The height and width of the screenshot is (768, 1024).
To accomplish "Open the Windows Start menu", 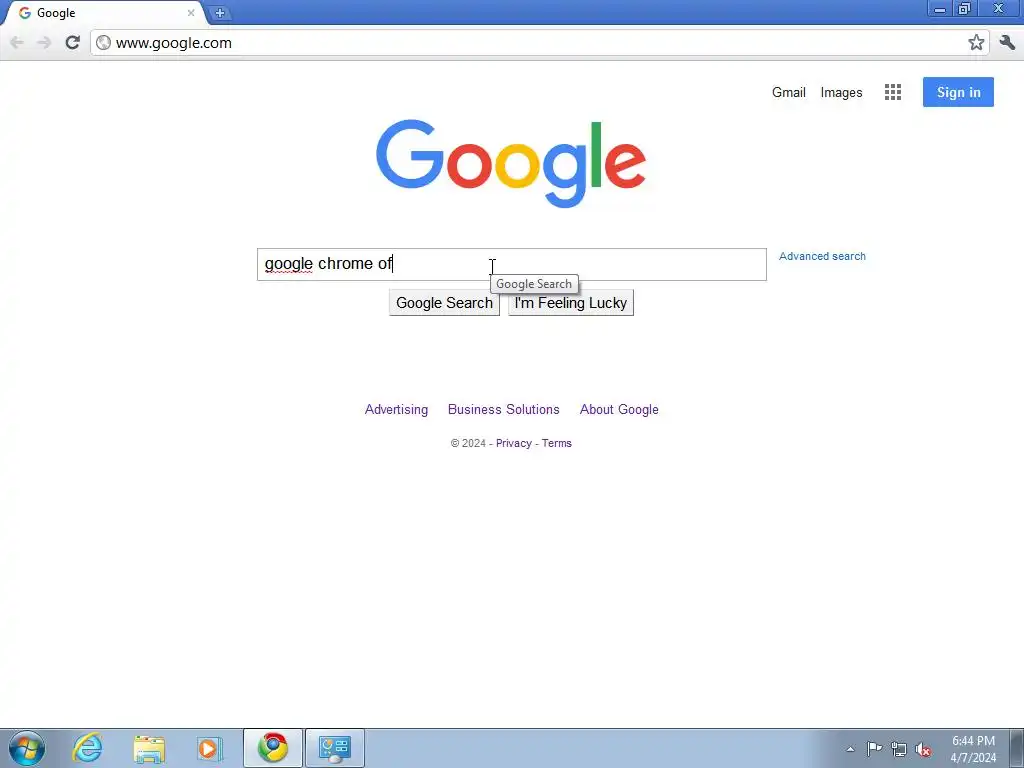I will point(27,748).
